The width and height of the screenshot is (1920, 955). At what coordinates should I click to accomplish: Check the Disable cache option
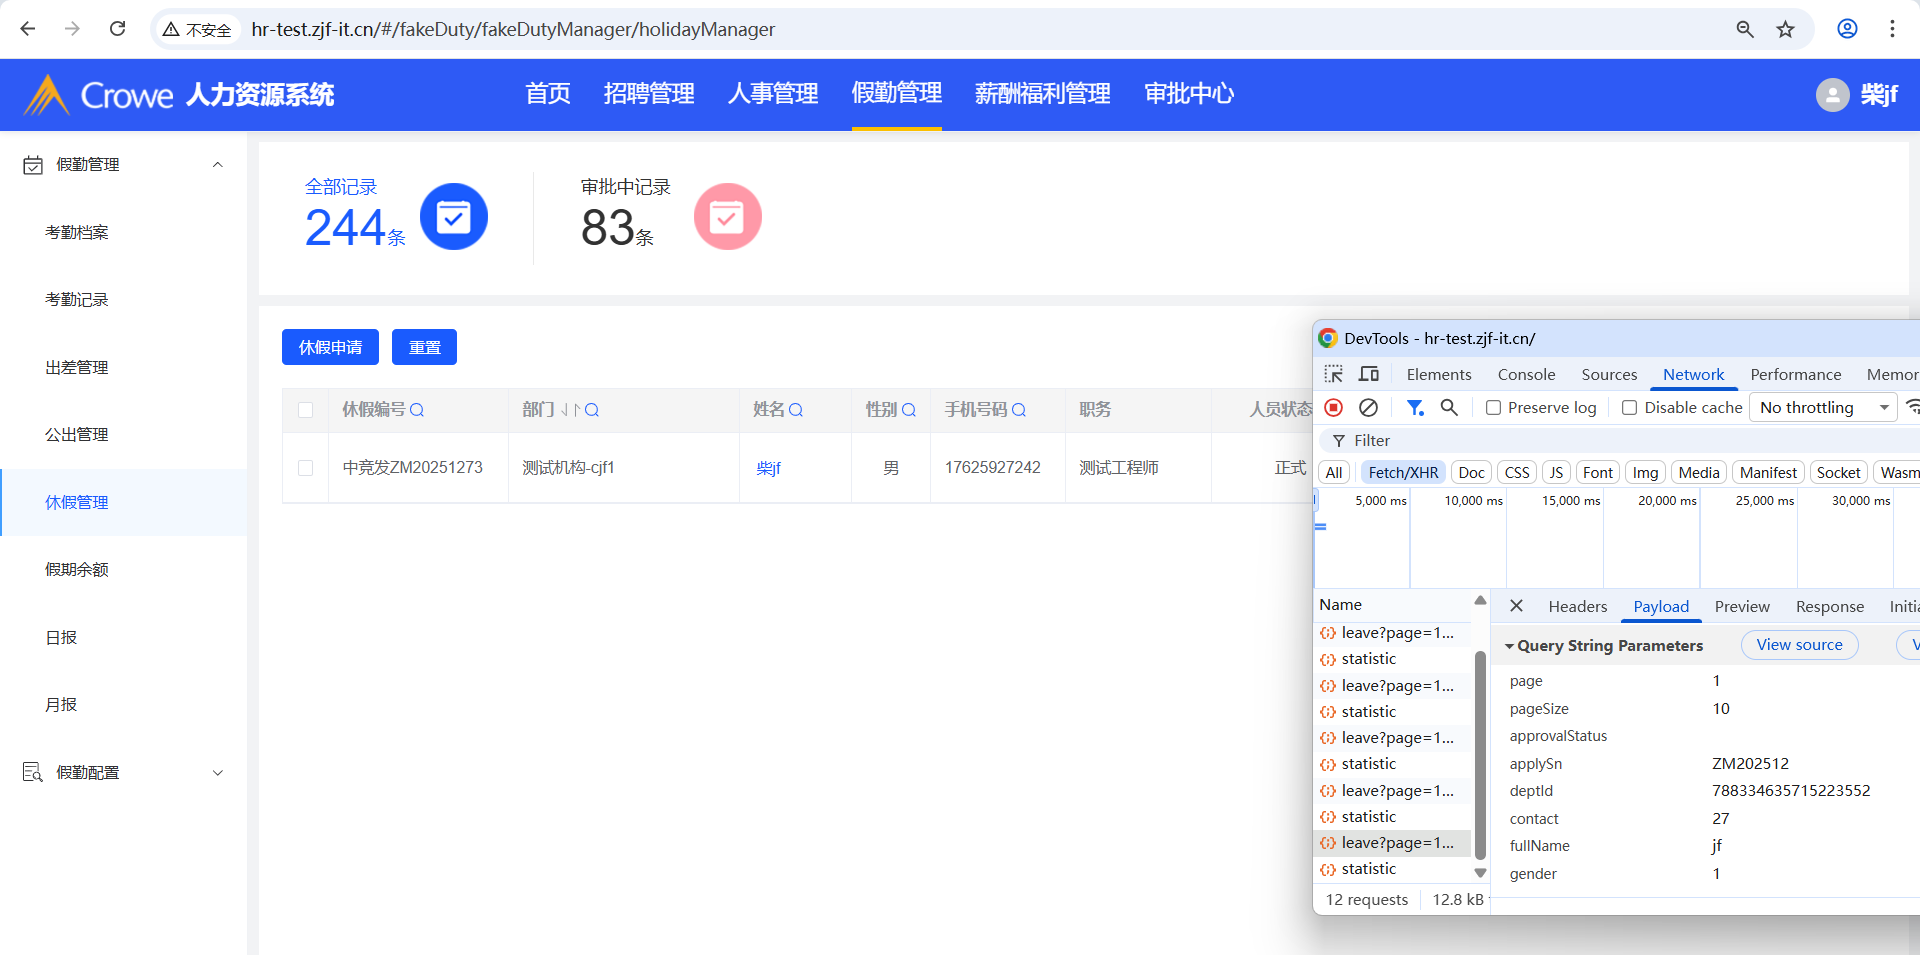1629,408
